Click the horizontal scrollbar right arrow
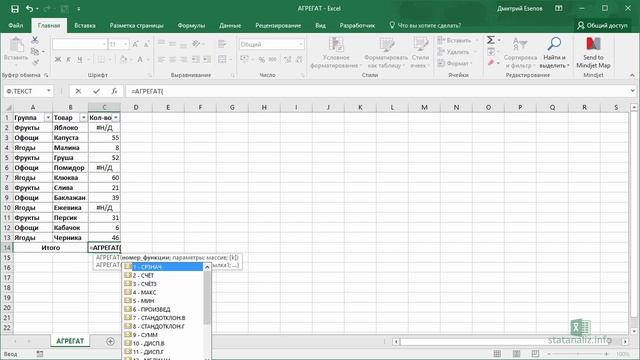Viewport: 640px width, 360px height. (x=625, y=341)
